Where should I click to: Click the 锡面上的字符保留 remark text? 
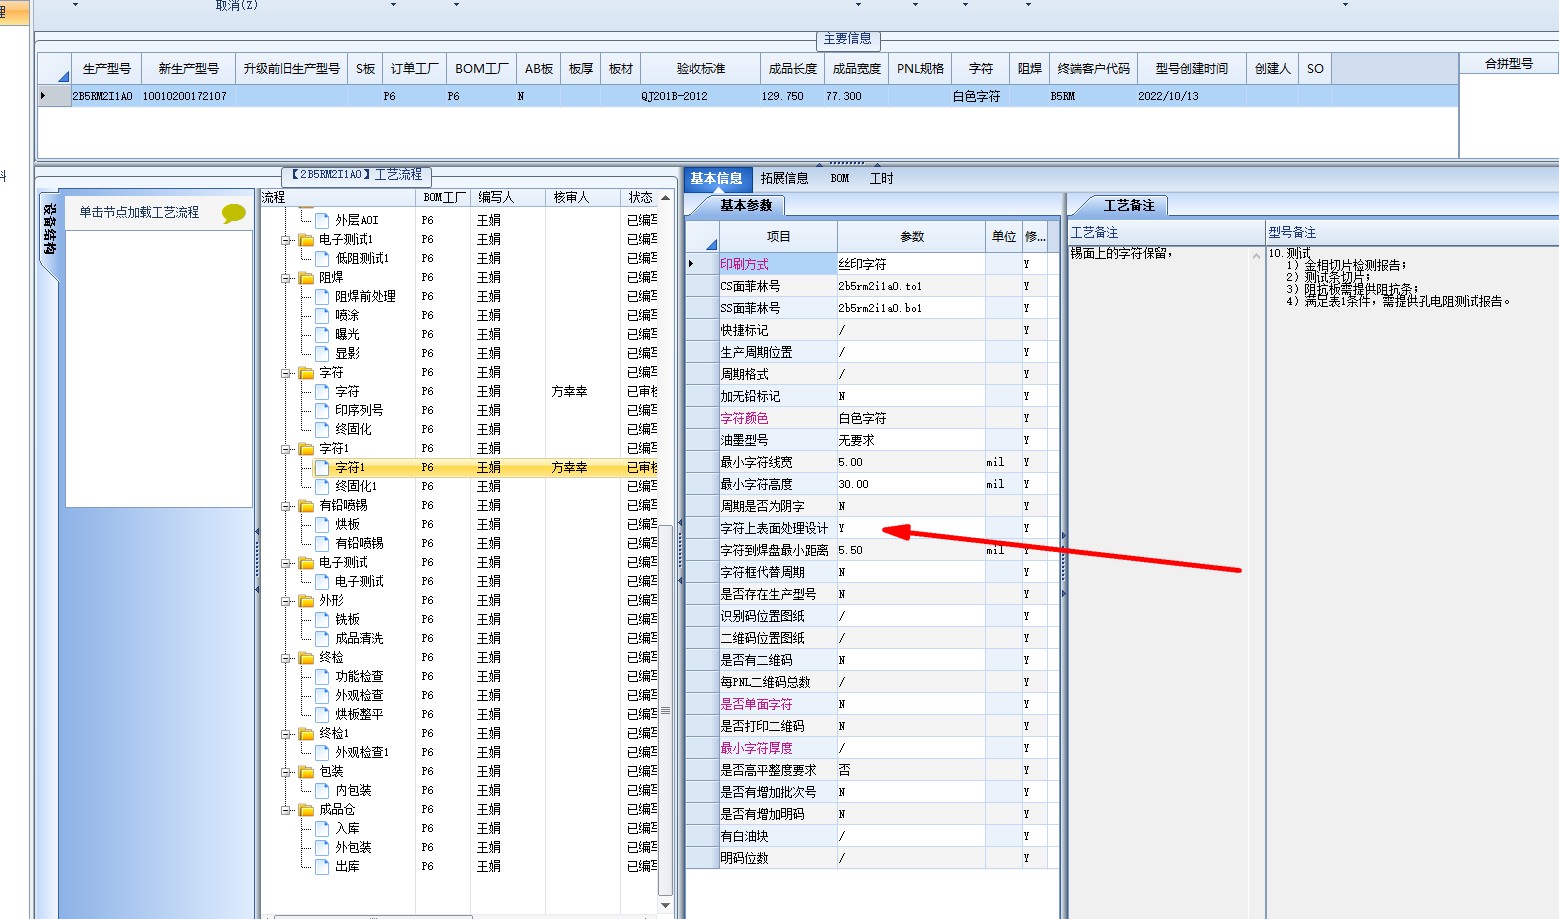point(1121,253)
